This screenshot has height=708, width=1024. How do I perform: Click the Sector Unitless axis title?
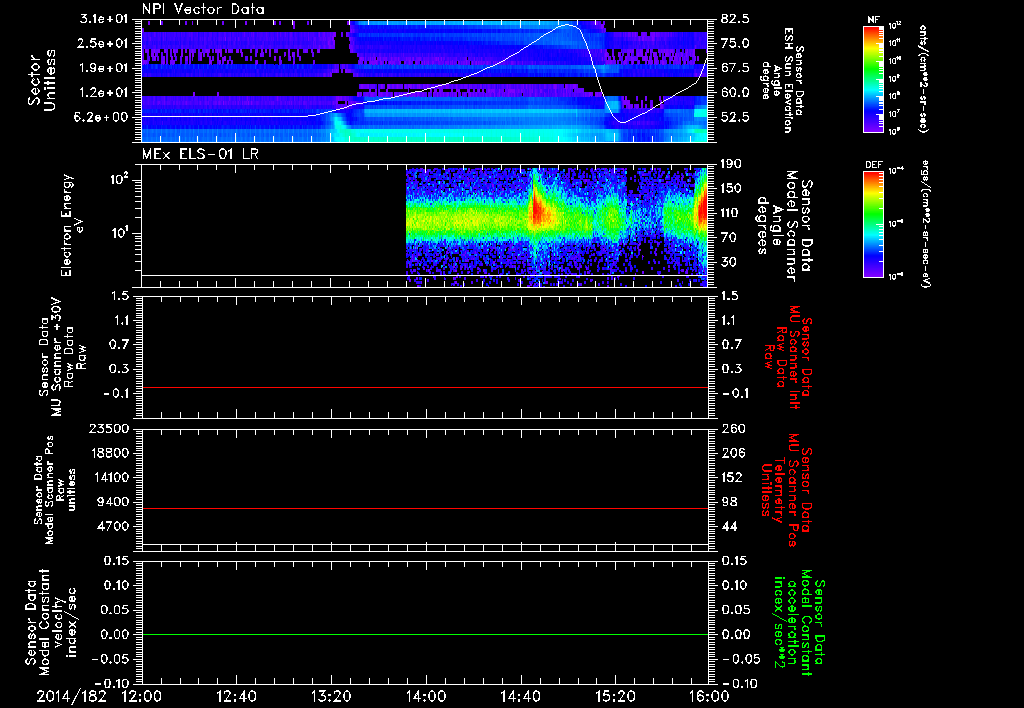(x=41, y=80)
